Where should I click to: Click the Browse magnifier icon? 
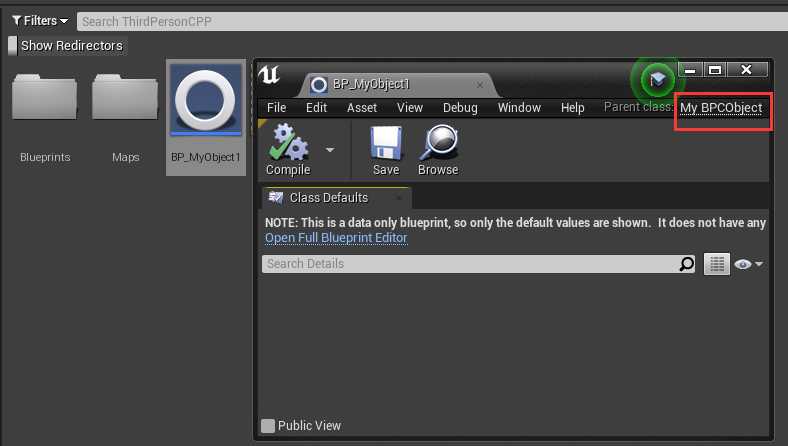point(438,142)
